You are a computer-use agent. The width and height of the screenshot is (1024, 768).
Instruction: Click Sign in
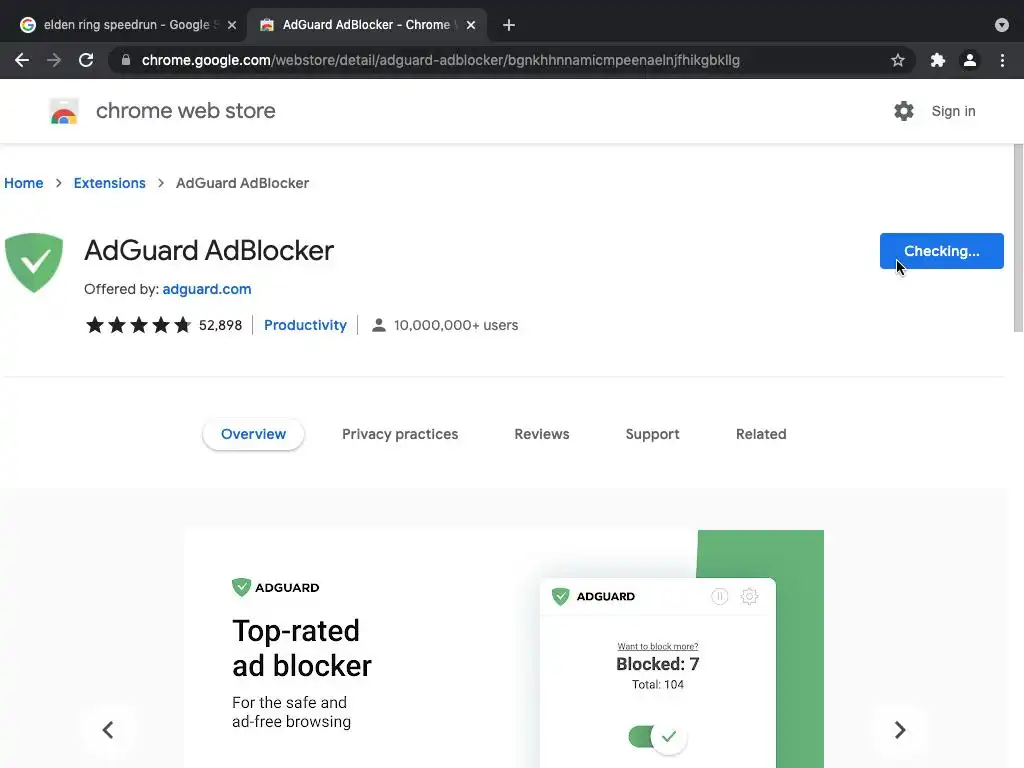tap(953, 111)
